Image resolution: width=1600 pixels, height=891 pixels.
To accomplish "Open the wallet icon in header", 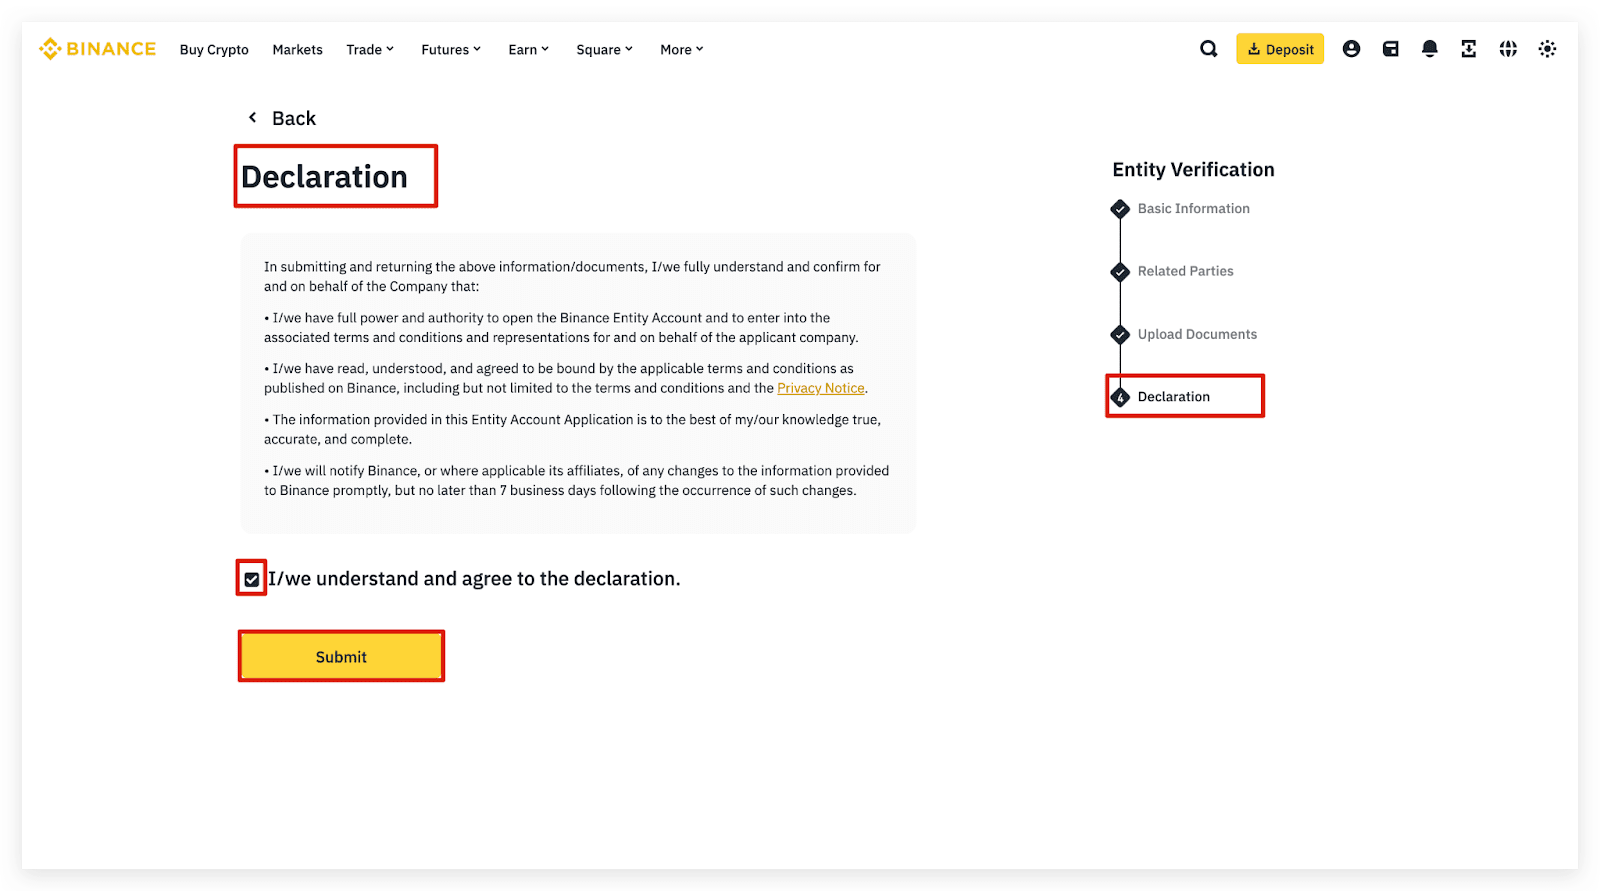I will 1390,49.
